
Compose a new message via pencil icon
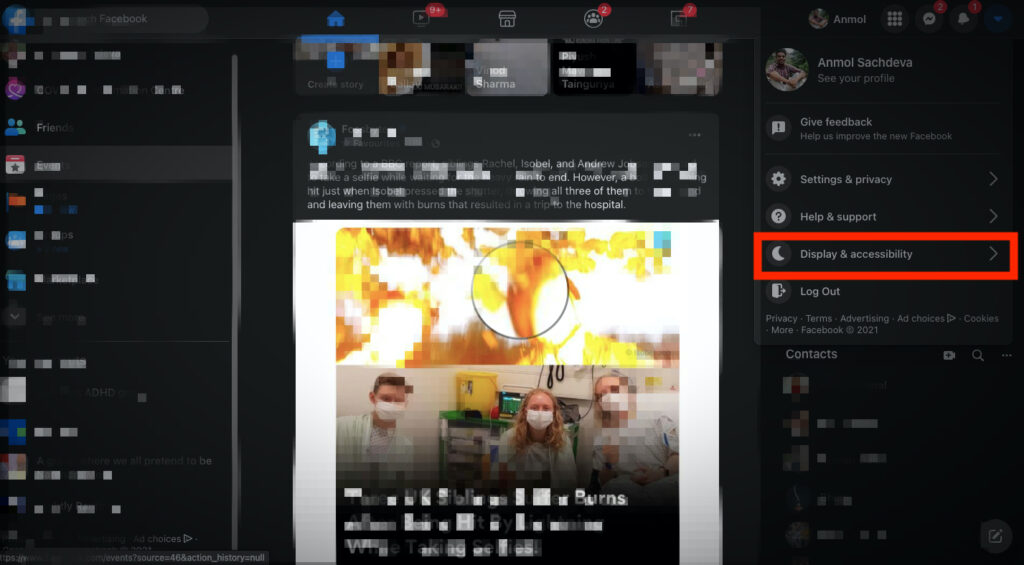click(x=995, y=535)
